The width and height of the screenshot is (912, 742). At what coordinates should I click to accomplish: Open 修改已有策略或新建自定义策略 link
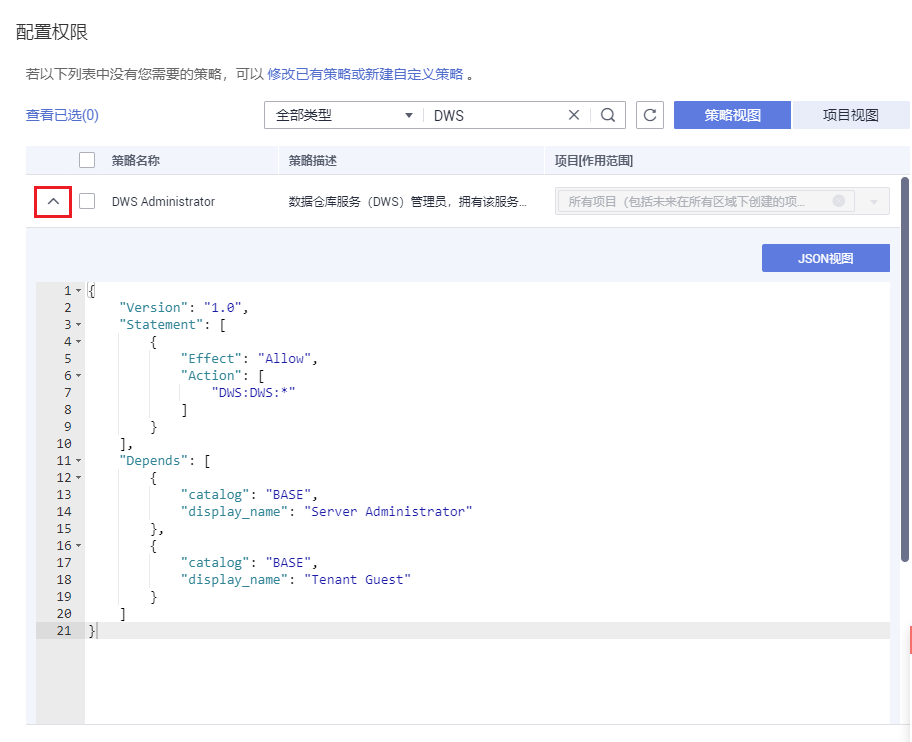pyautogui.click(x=365, y=74)
